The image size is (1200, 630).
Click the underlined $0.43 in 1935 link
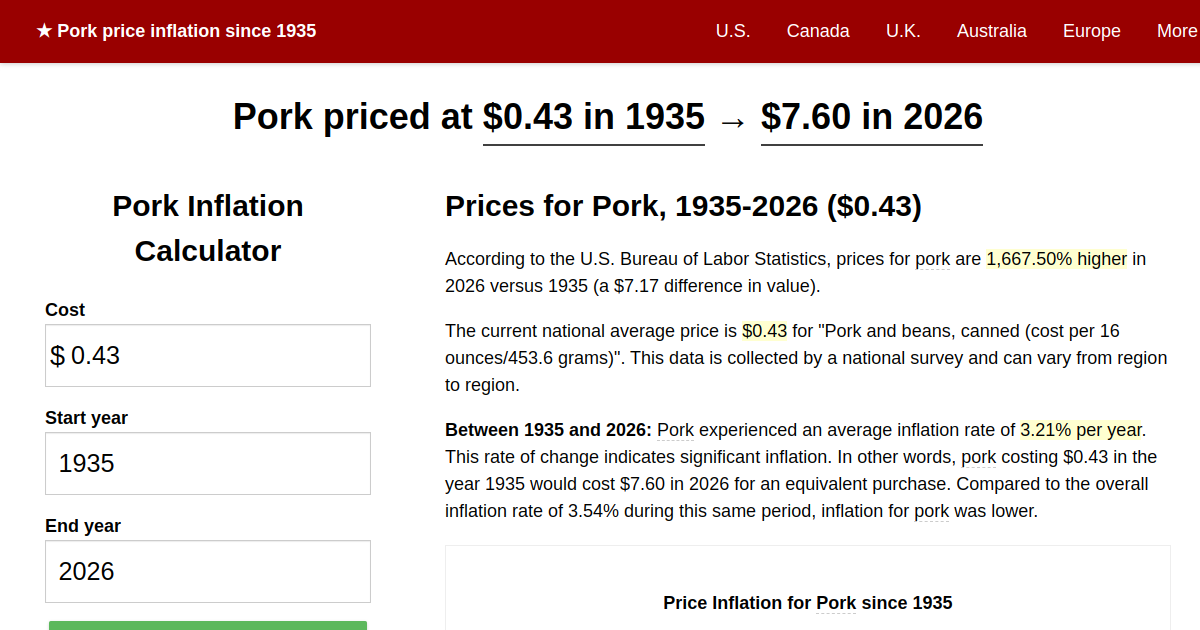(593, 117)
